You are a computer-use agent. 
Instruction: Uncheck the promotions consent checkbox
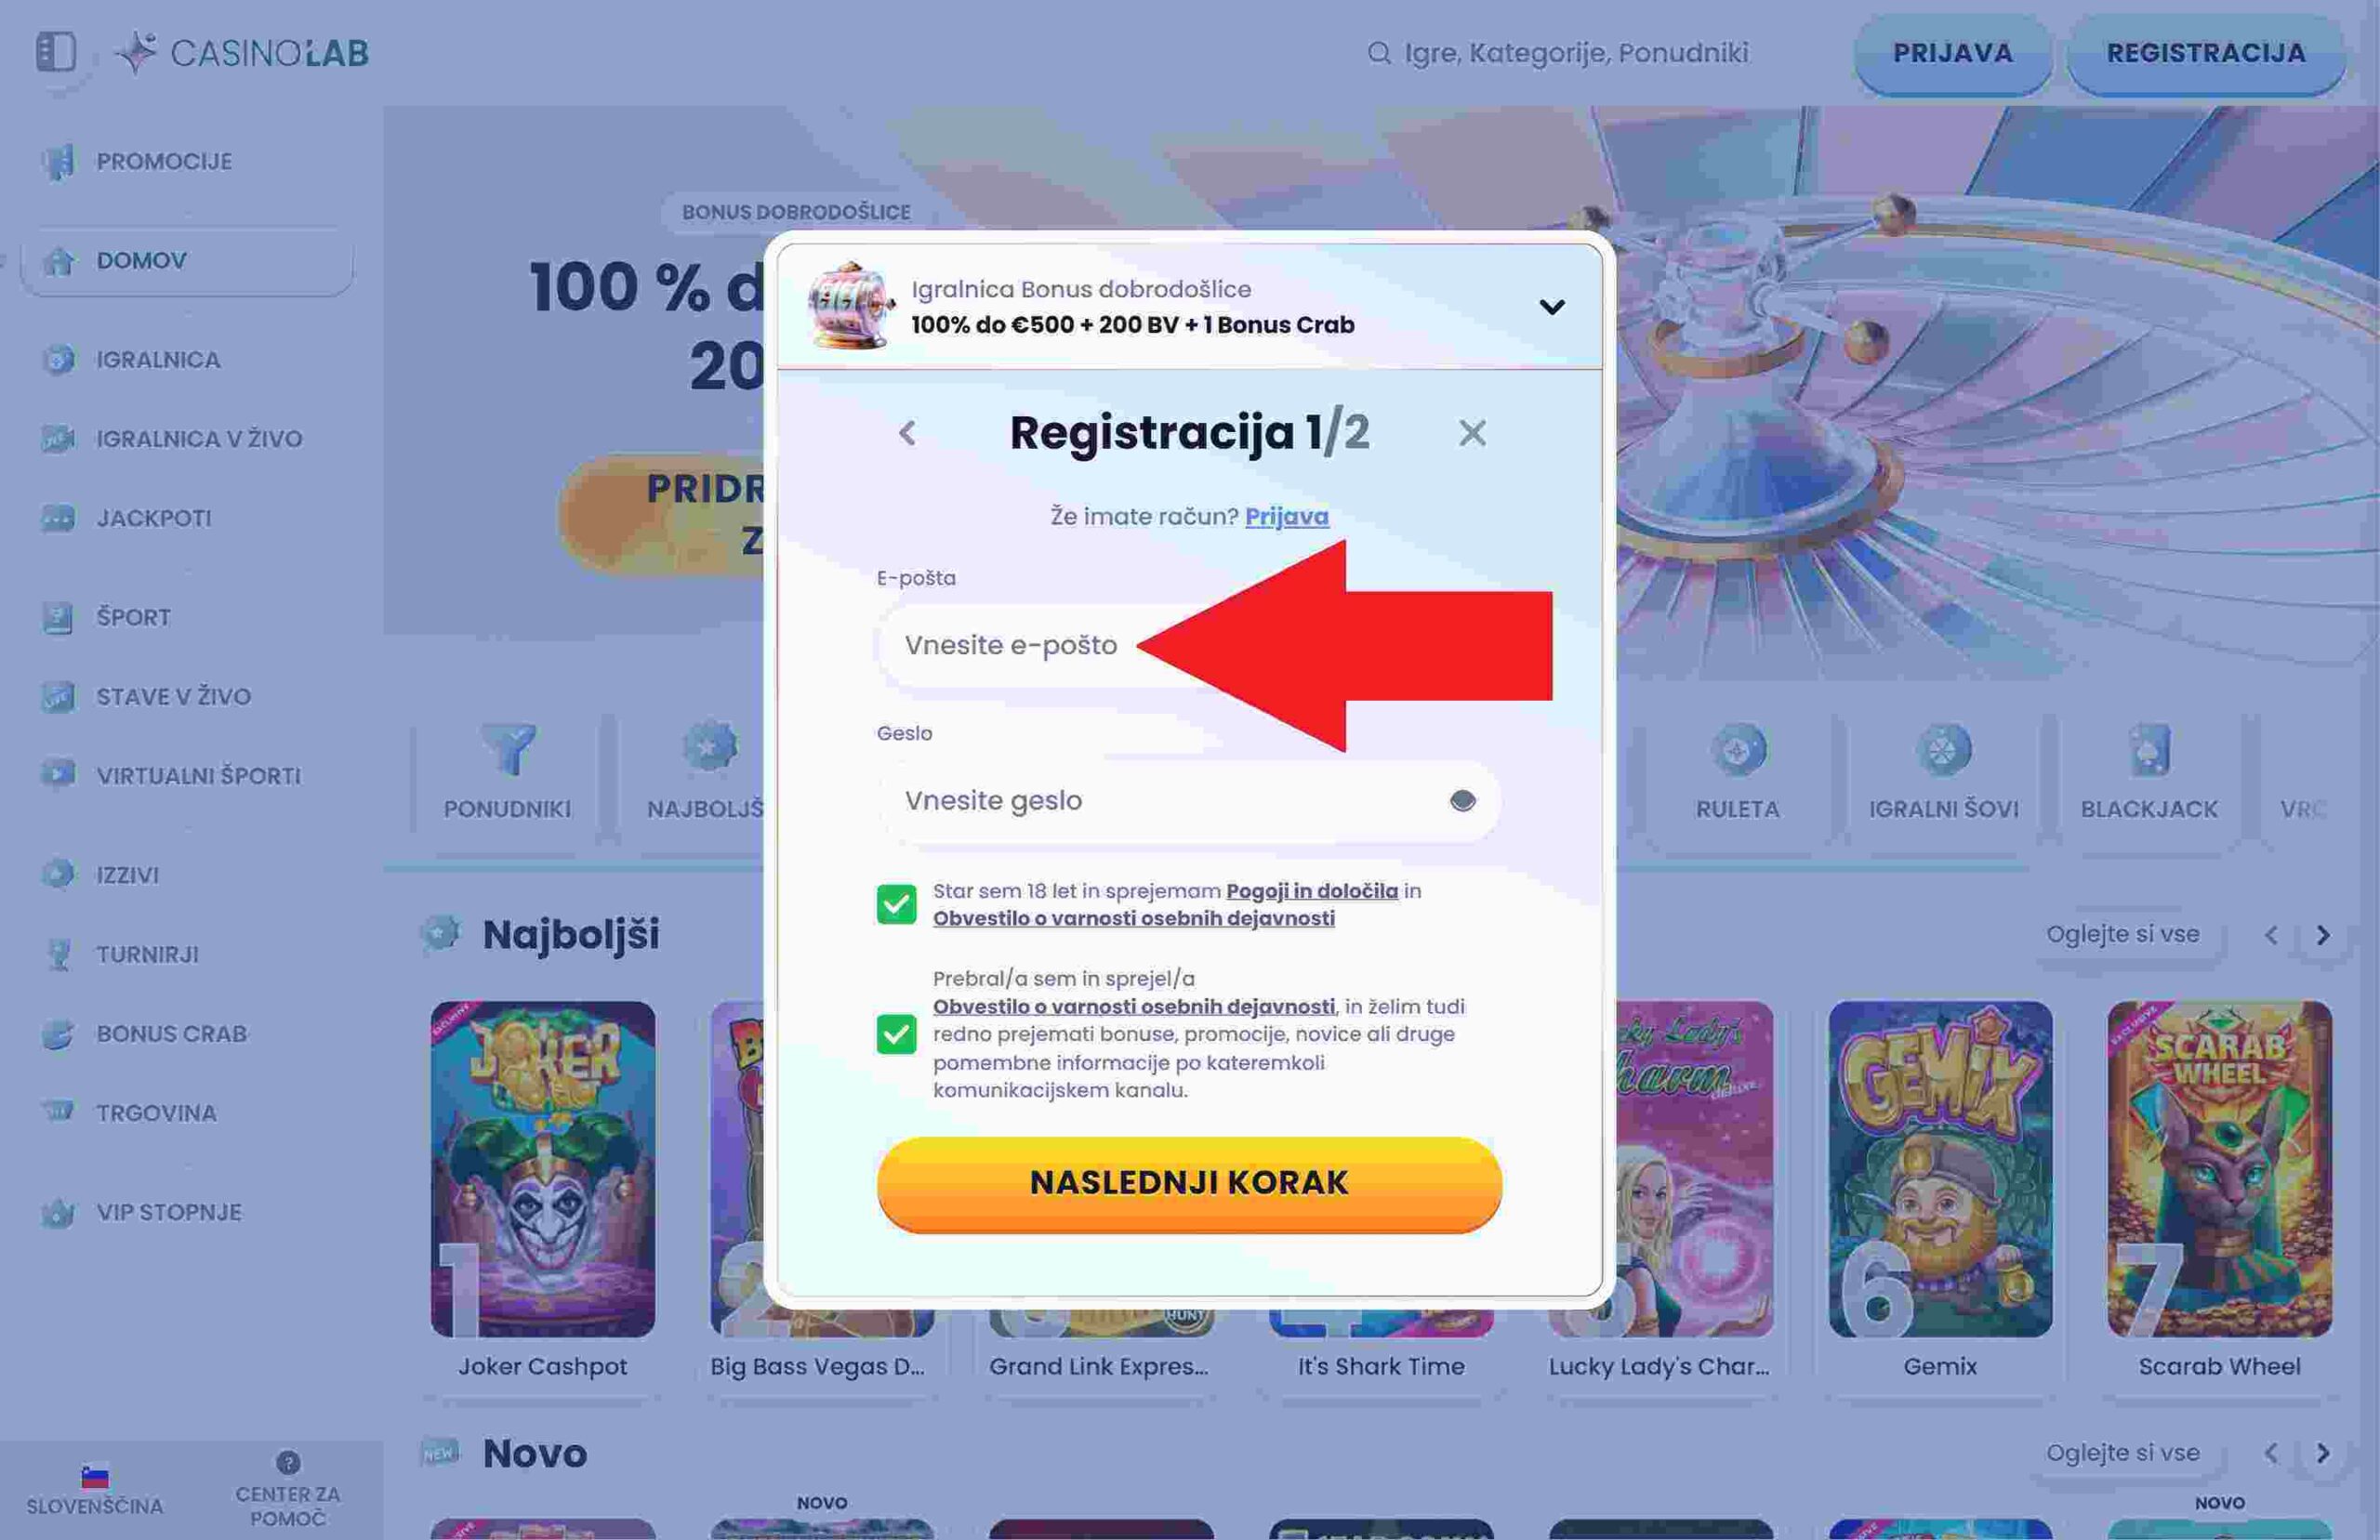(x=896, y=1034)
